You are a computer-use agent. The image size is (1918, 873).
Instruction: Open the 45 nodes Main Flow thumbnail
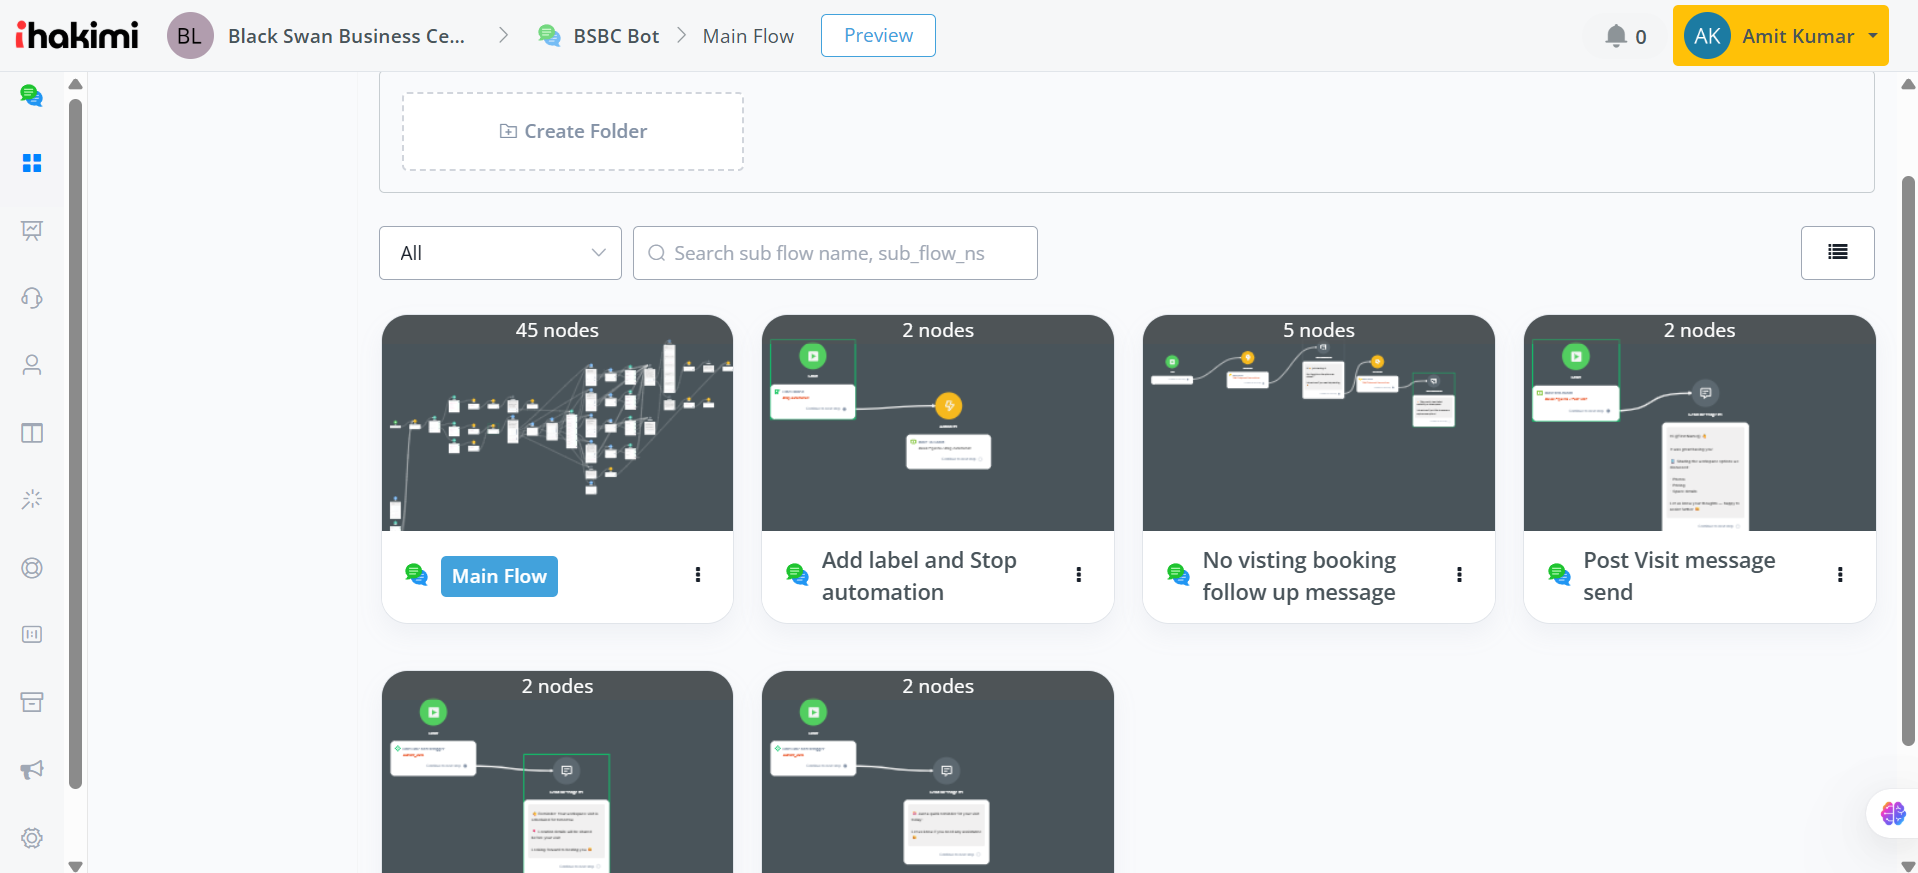tap(557, 423)
